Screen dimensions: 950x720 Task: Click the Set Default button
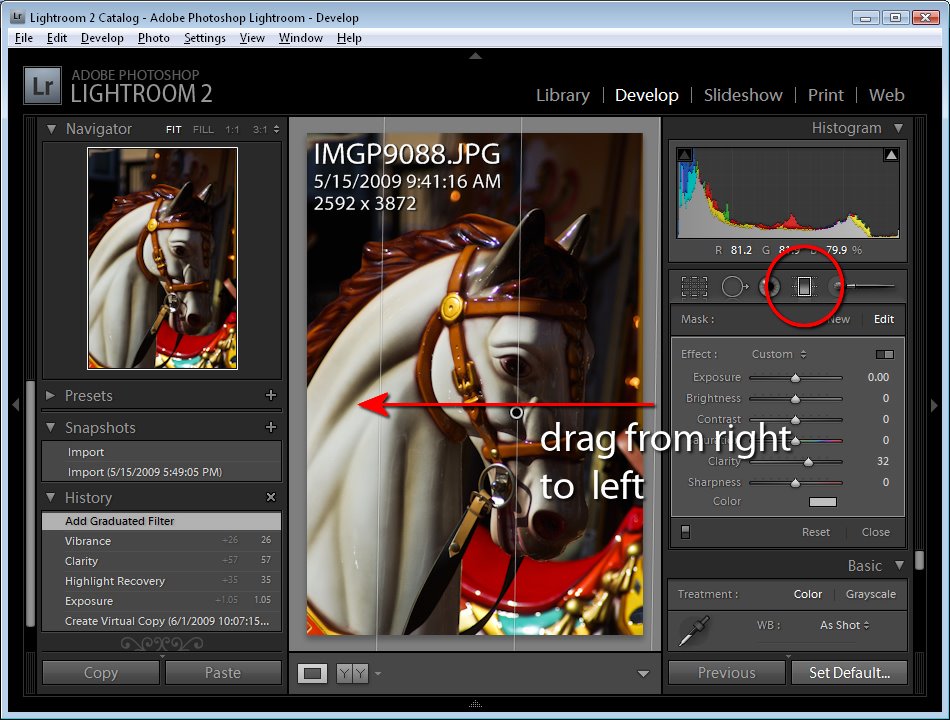click(849, 673)
